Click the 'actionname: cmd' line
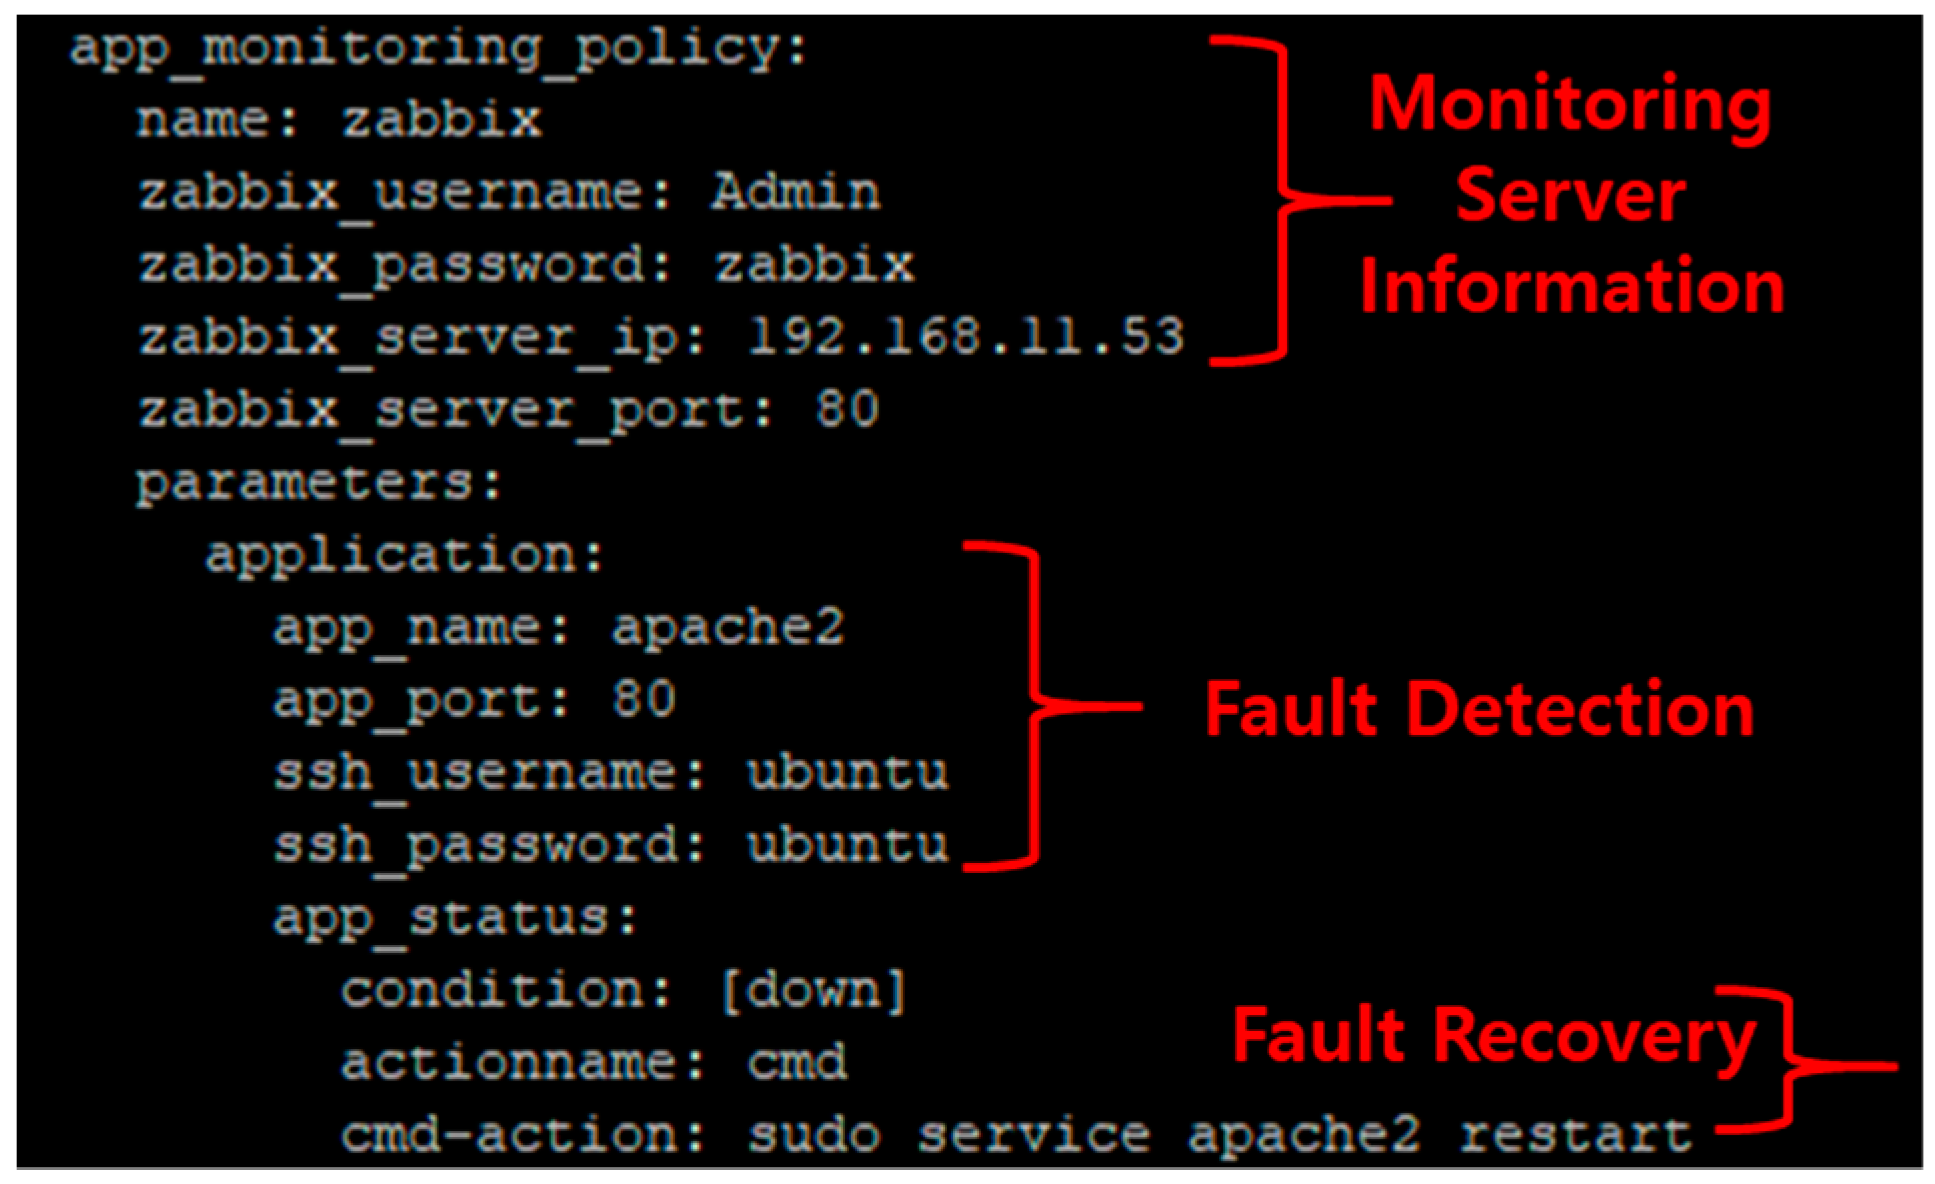 pos(594,1063)
